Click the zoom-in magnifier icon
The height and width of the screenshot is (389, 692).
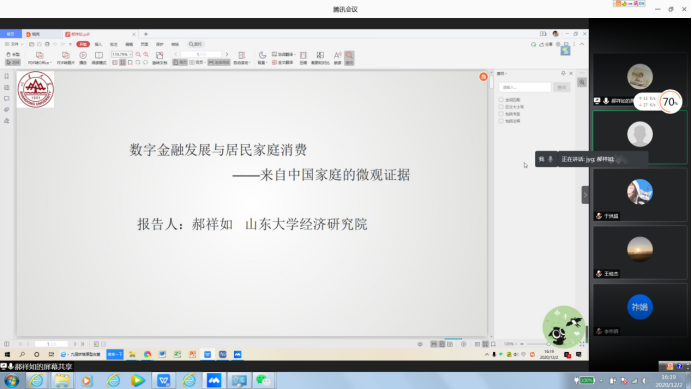coord(146,54)
